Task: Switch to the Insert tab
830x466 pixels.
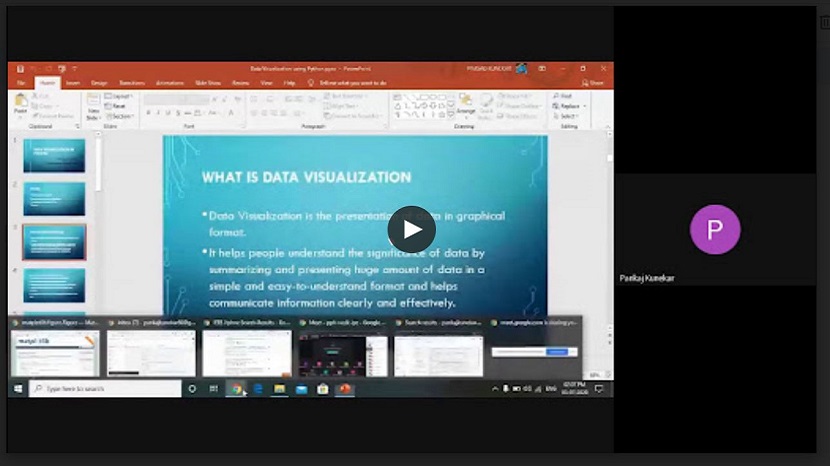Action: pyautogui.click(x=73, y=83)
